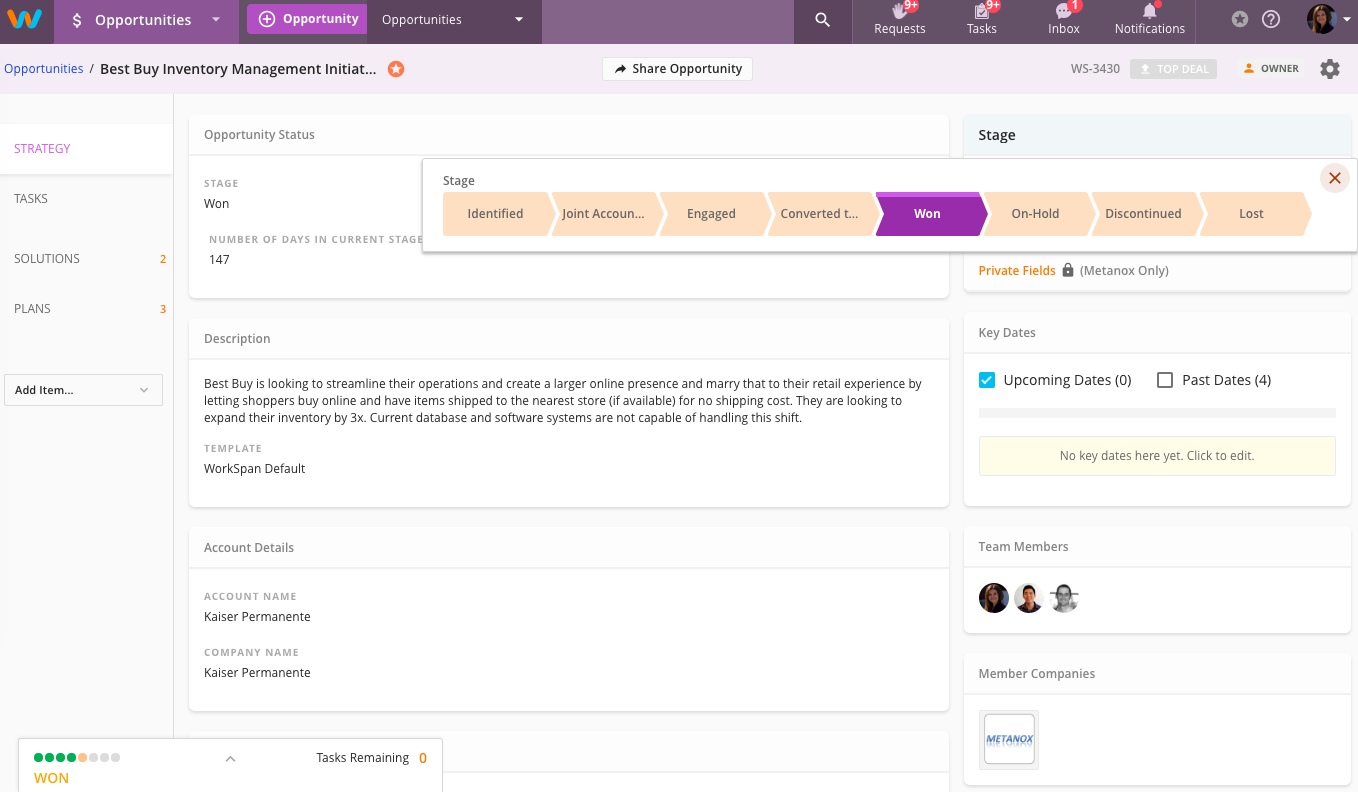Open the Inbox with unread message
The height and width of the screenshot is (792, 1358).
point(1063,21)
